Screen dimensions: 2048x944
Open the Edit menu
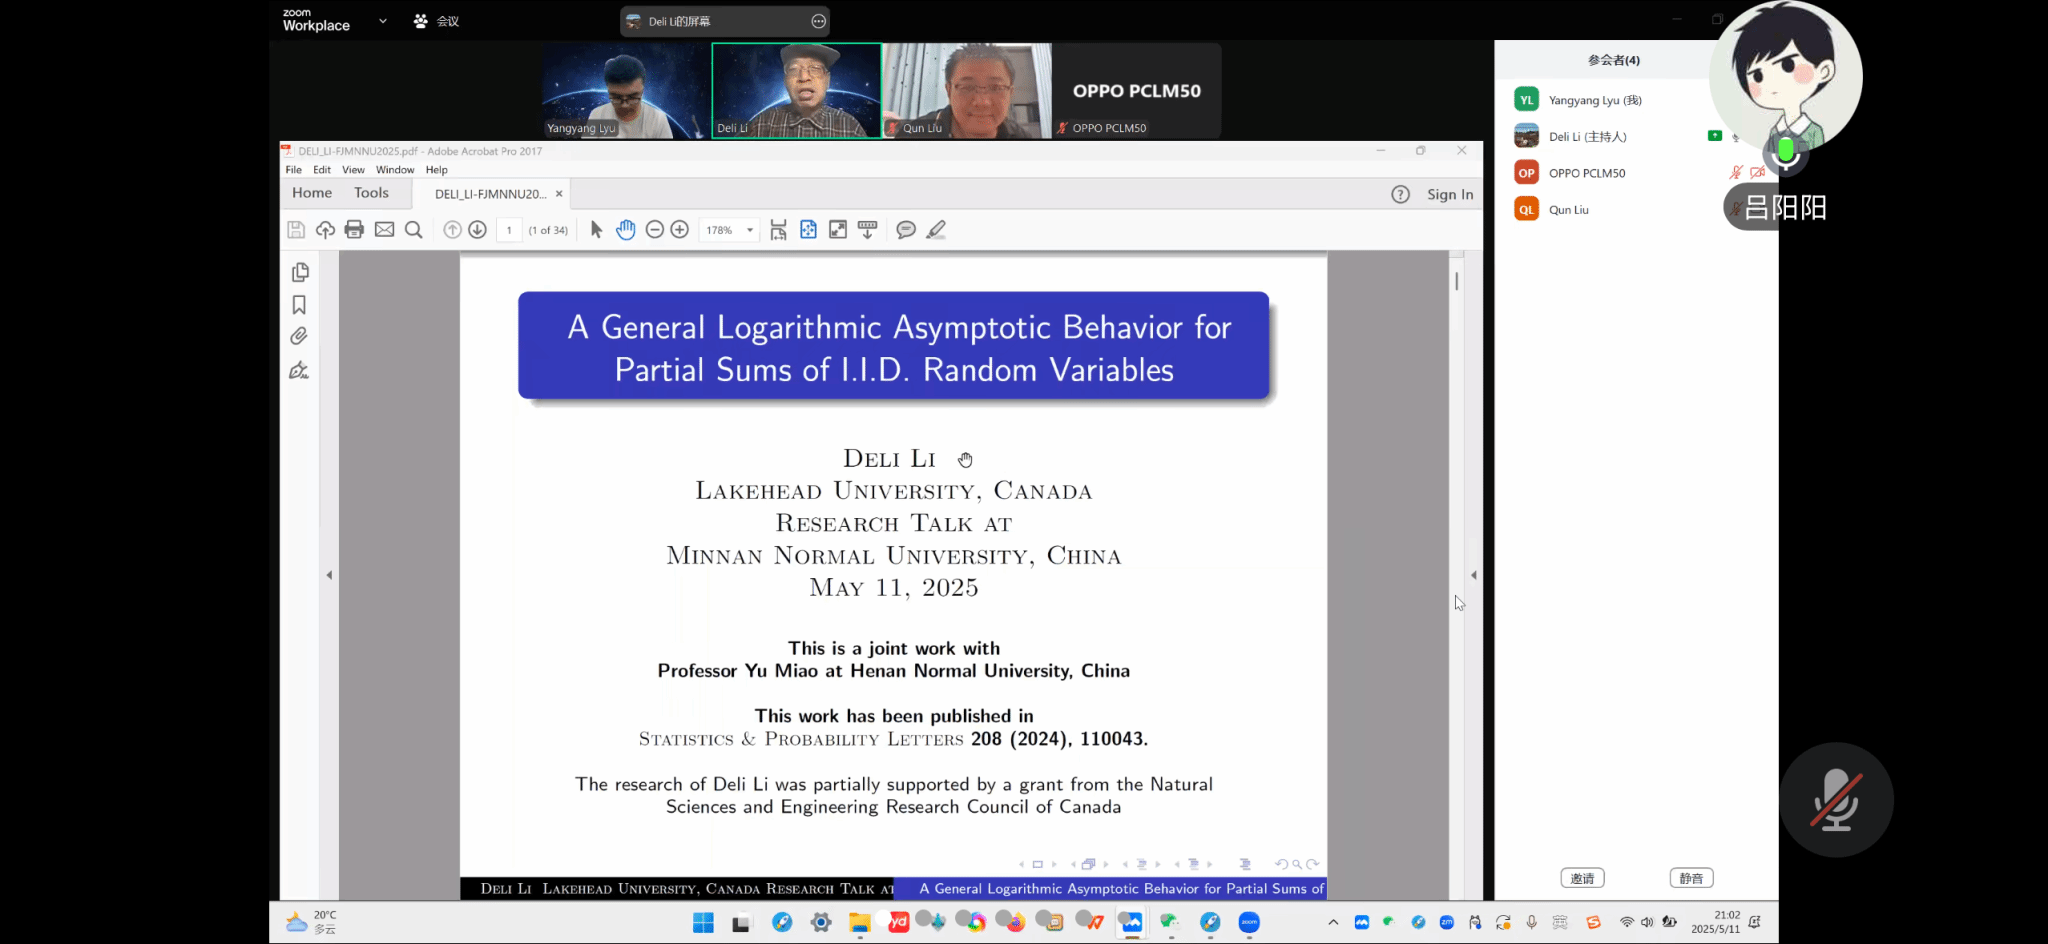[322, 170]
